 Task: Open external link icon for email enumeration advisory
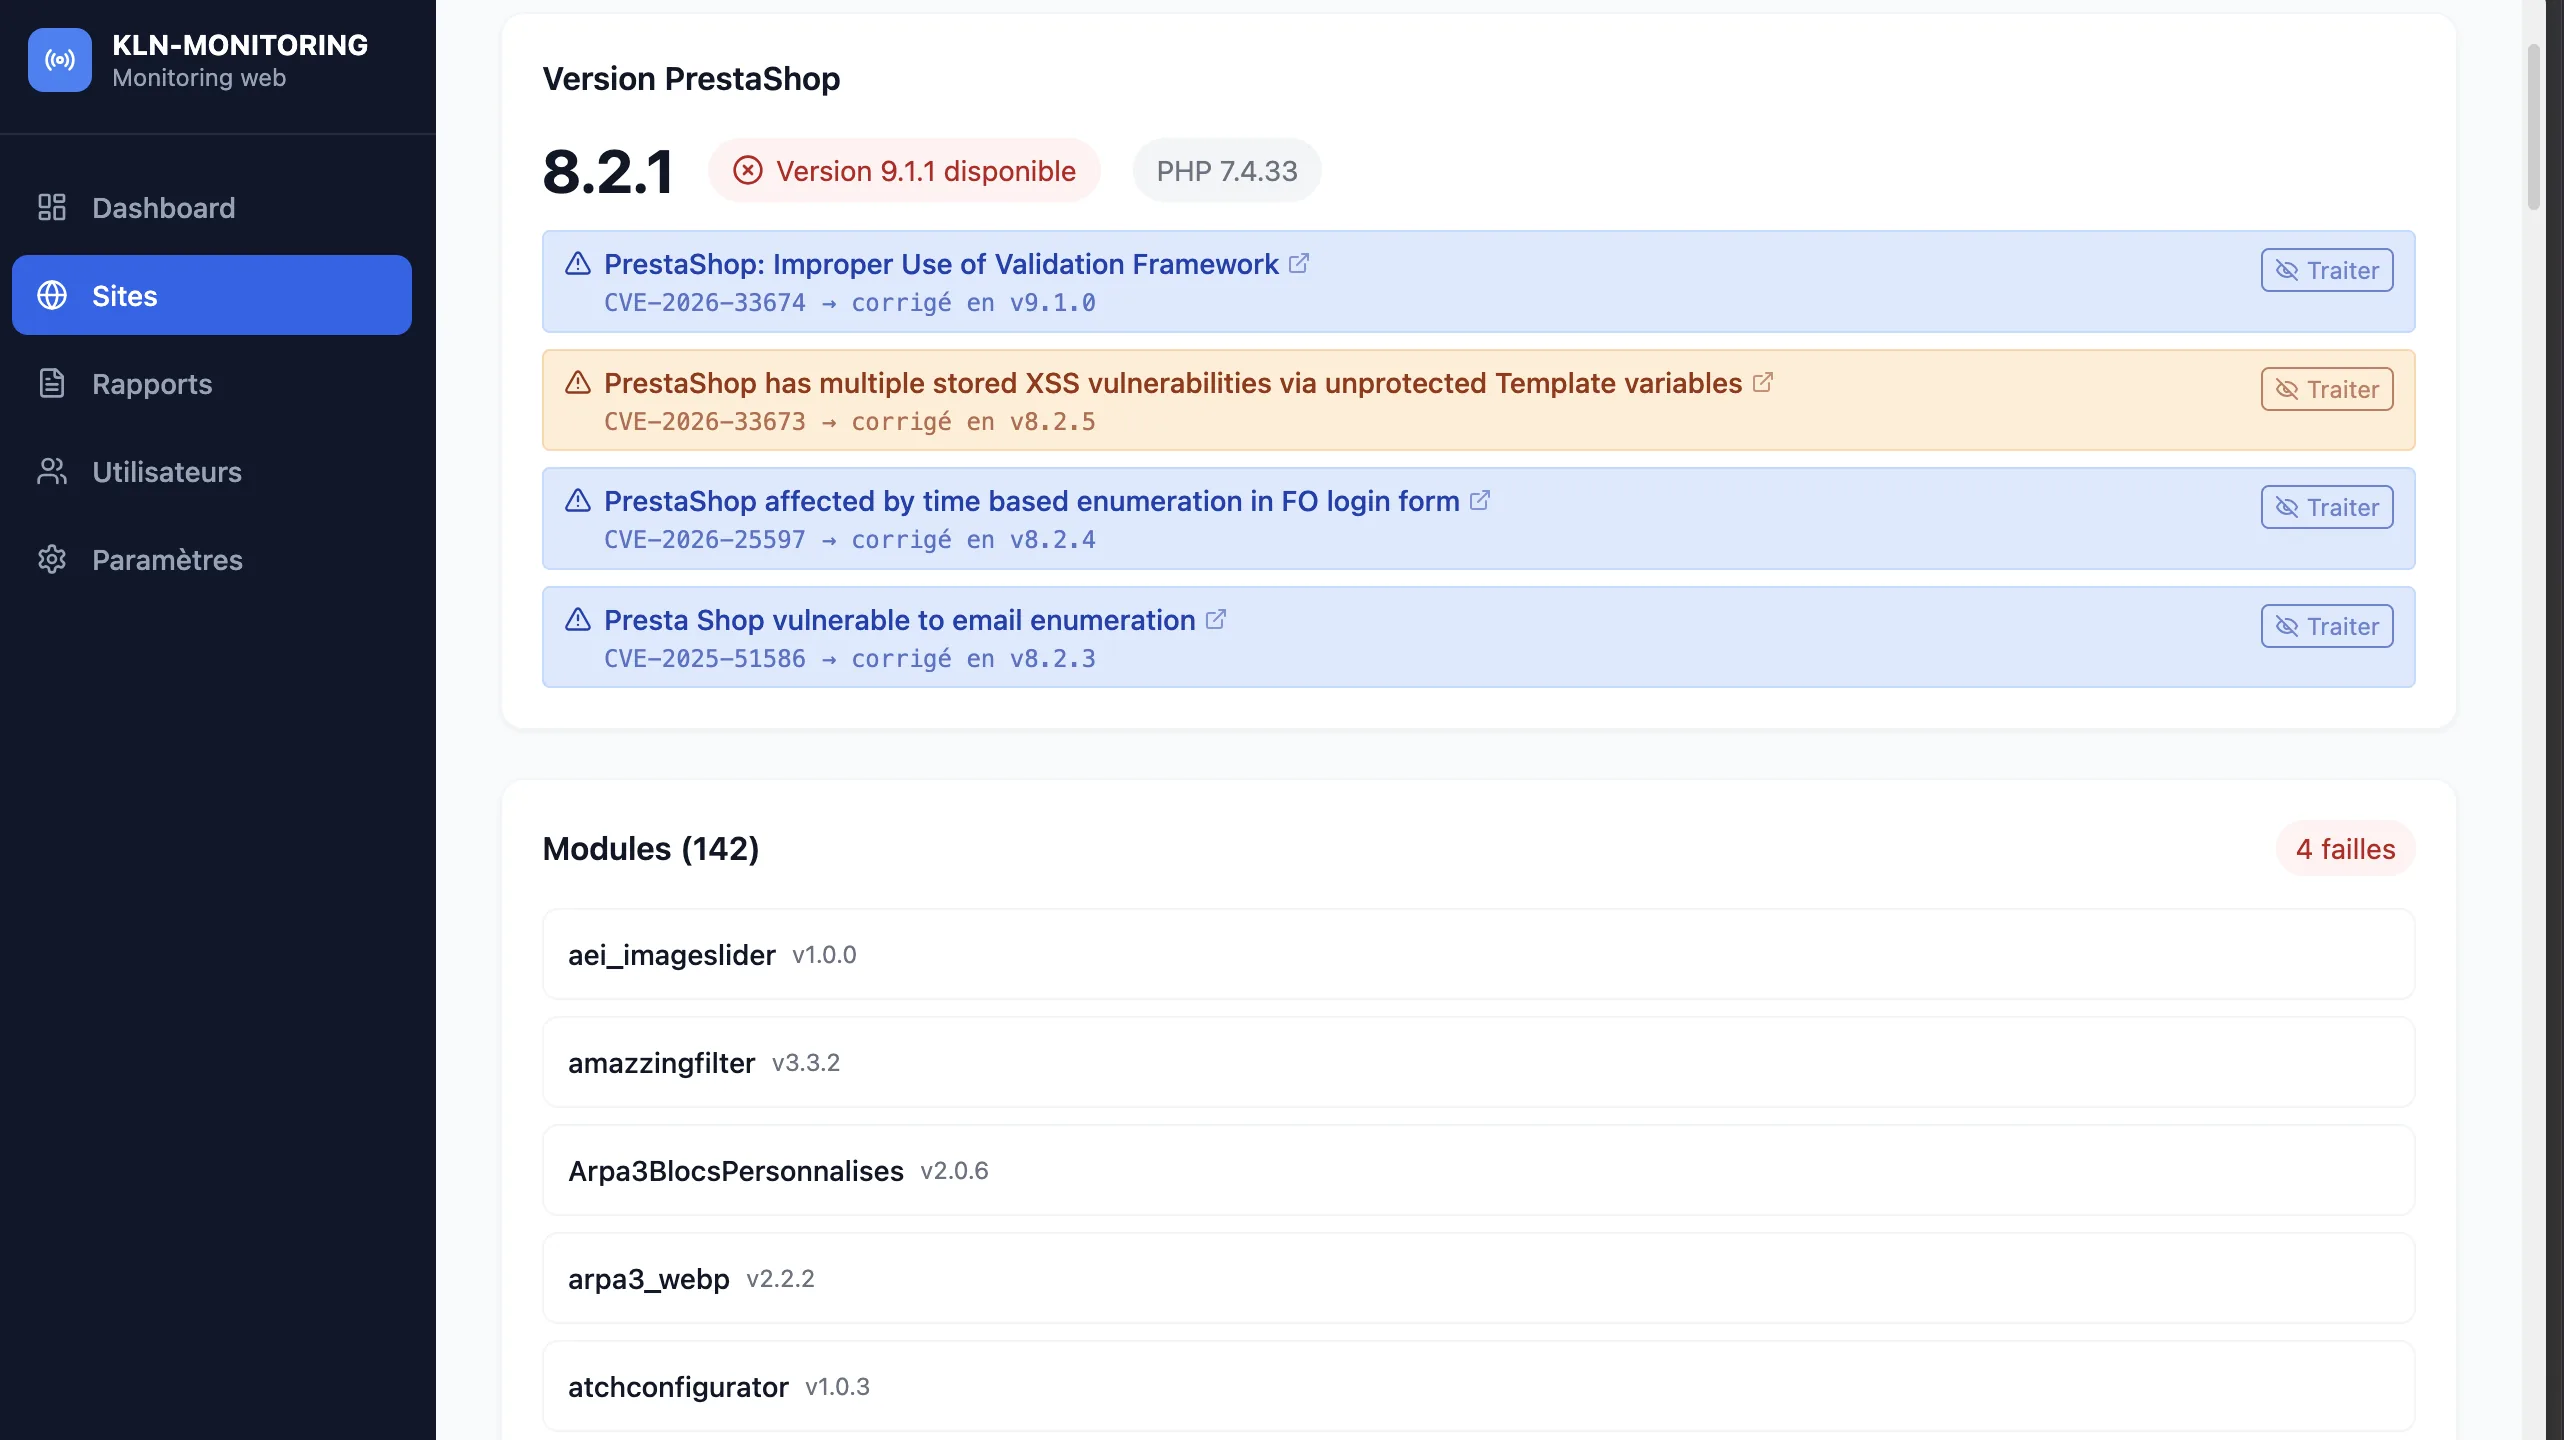click(x=1216, y=619)
